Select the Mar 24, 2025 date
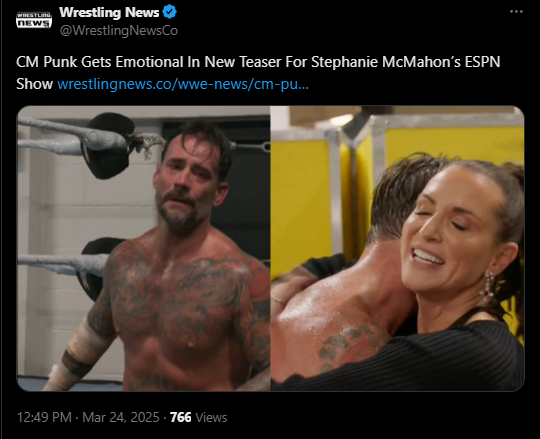The width and height of the screenshot is (540, 439). (121, 417)
